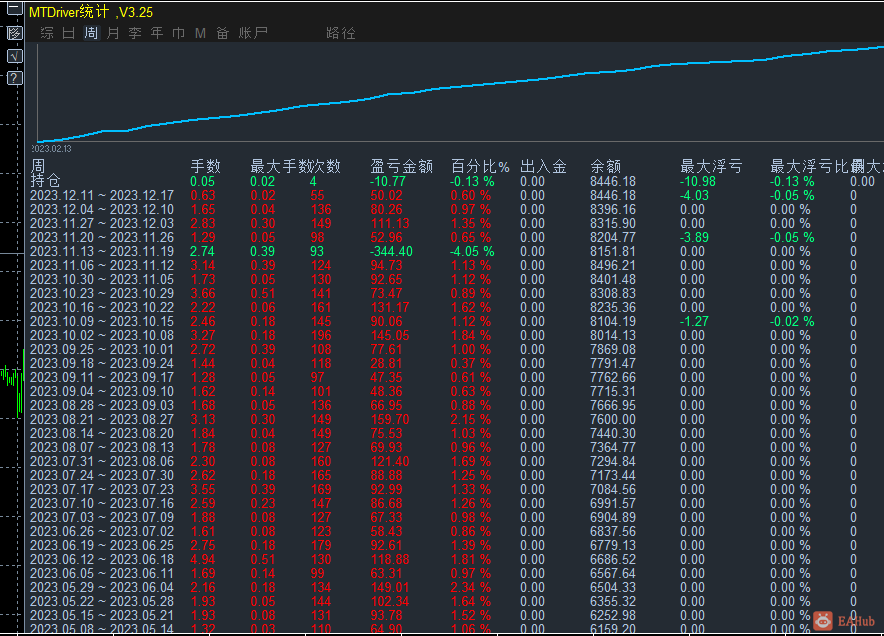Switch to the 年 yearly tab
884x636 pixels.
[x=157, y=33]
